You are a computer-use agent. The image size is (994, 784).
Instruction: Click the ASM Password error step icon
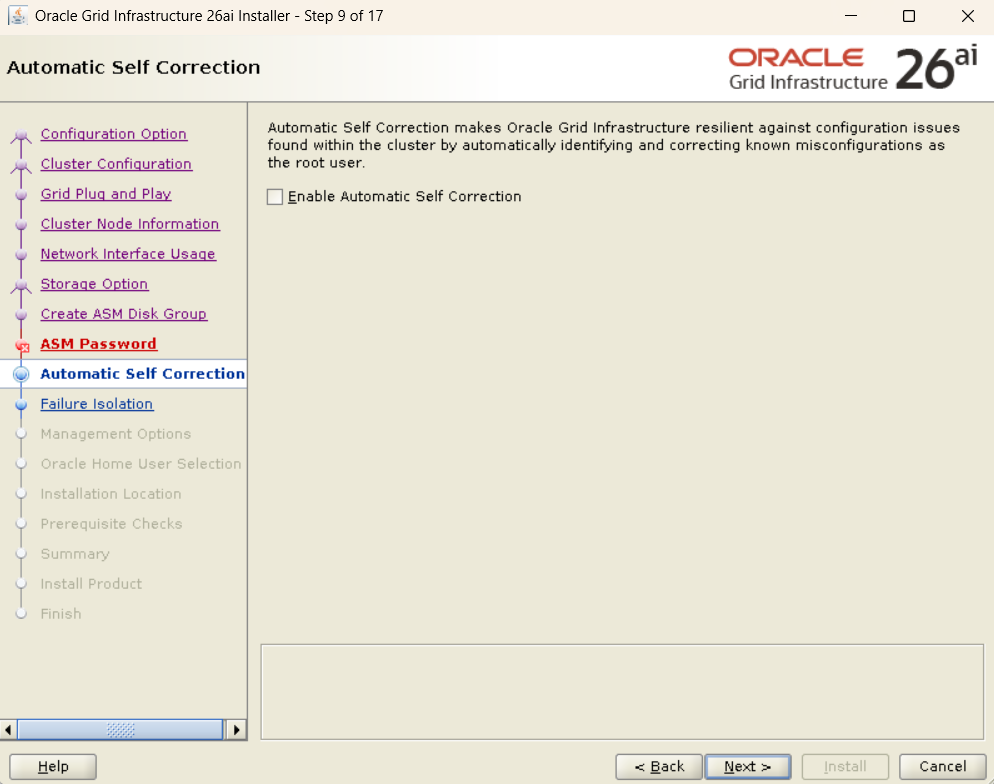click(x=22, y=346)
